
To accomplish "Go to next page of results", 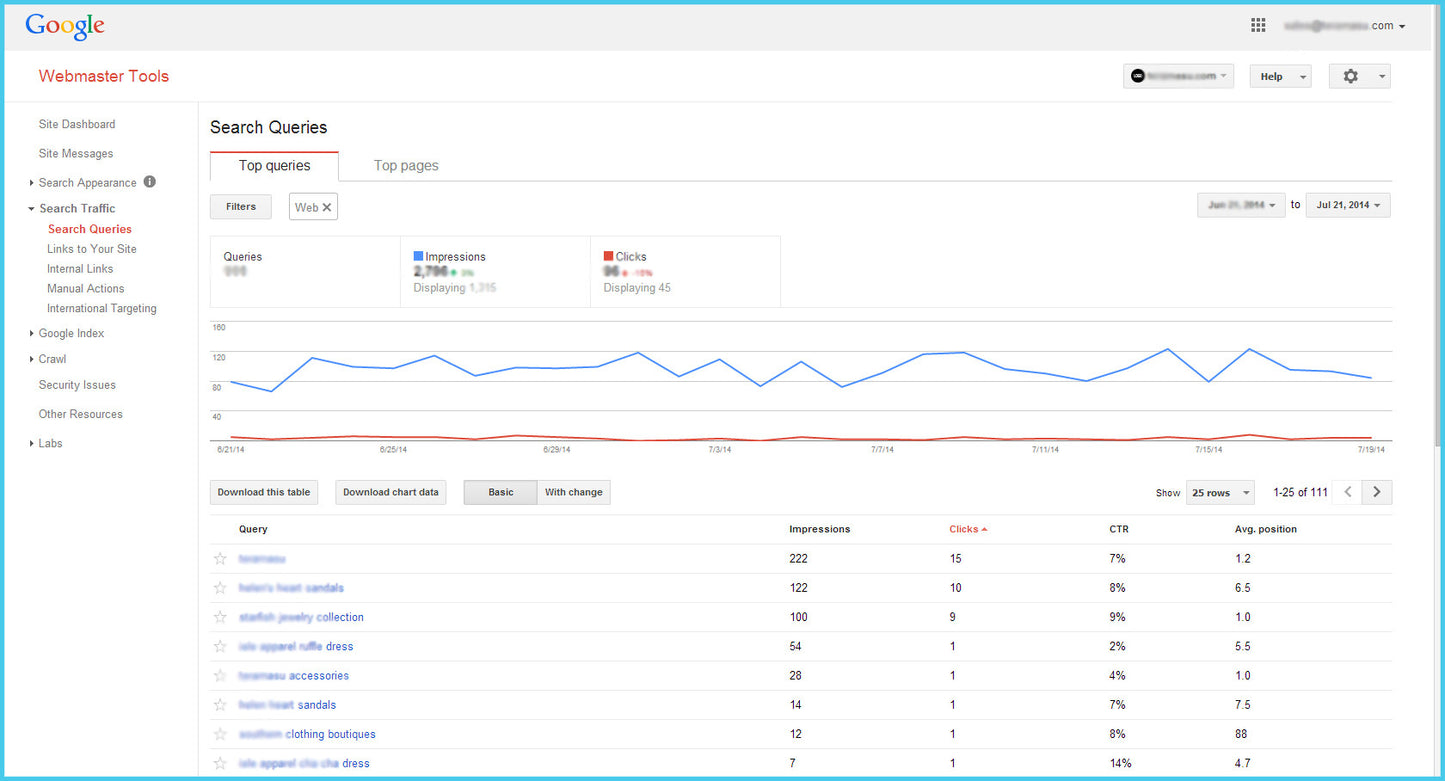I will coord(1377,492).
